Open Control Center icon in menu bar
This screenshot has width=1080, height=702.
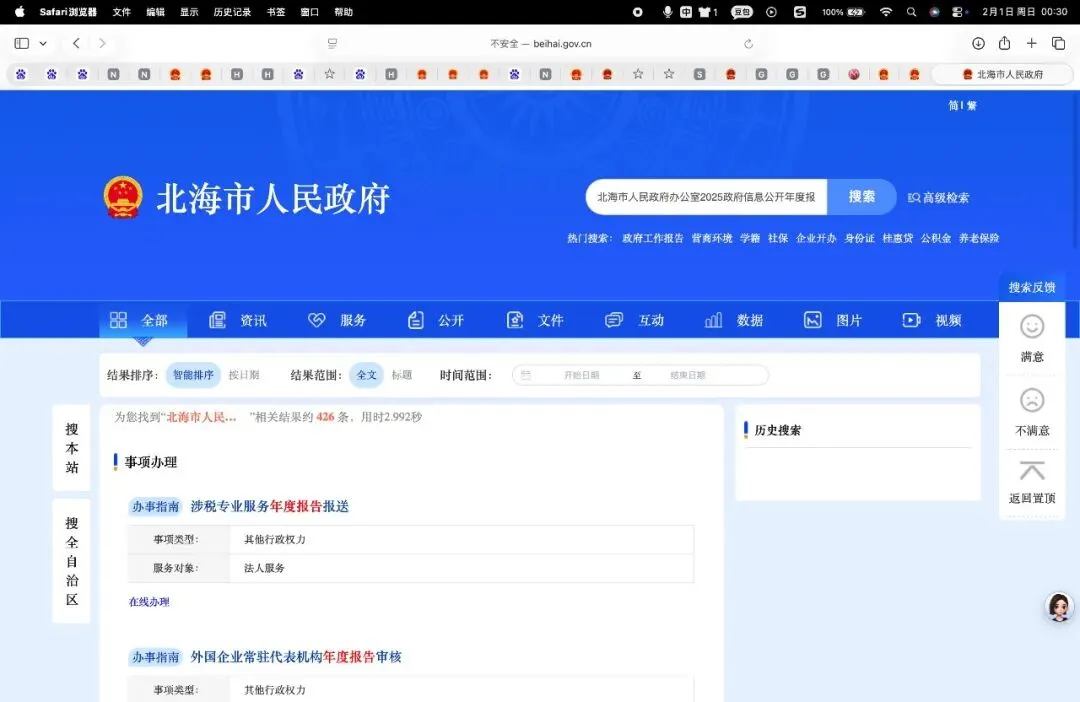(x=957, y=12)
